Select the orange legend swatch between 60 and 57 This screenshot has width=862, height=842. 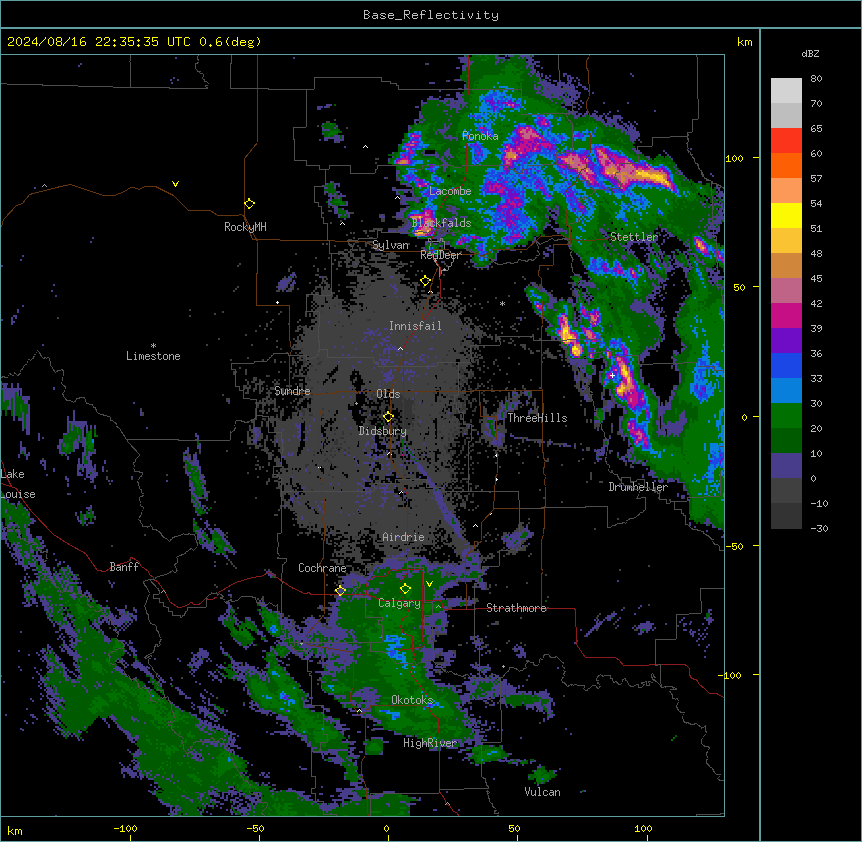(x=786, y=165)
